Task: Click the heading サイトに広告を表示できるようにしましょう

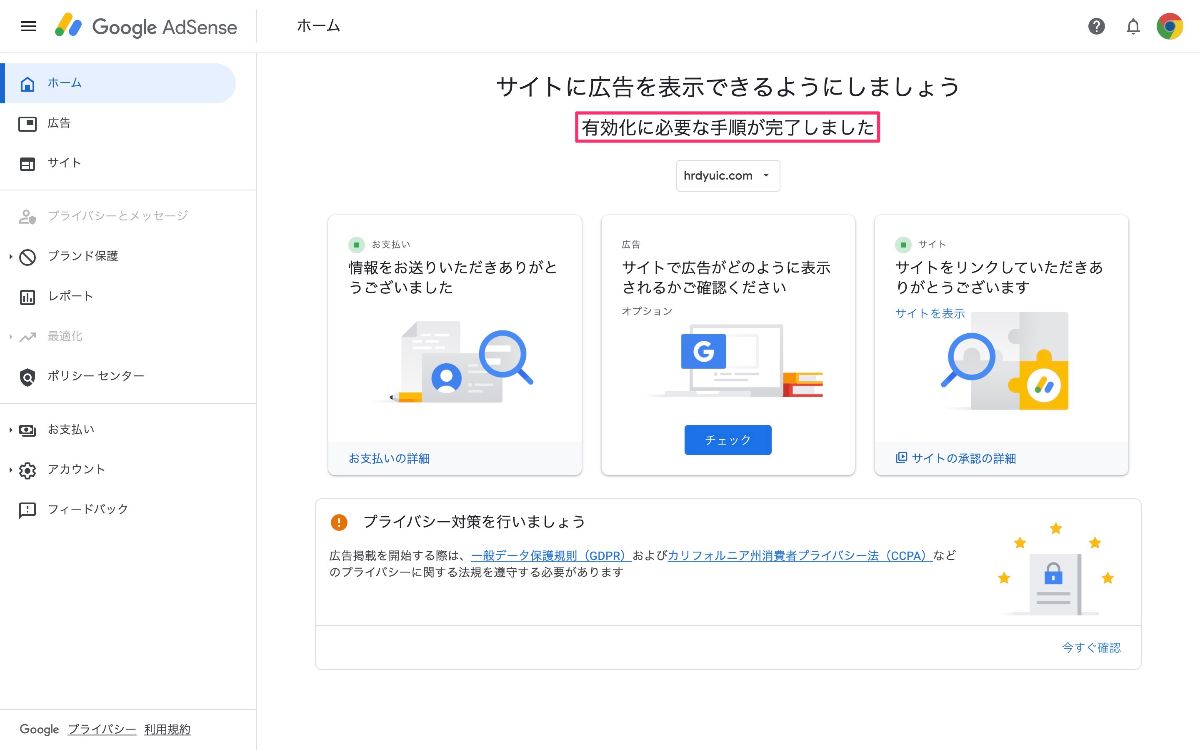Action: [728, 86]
